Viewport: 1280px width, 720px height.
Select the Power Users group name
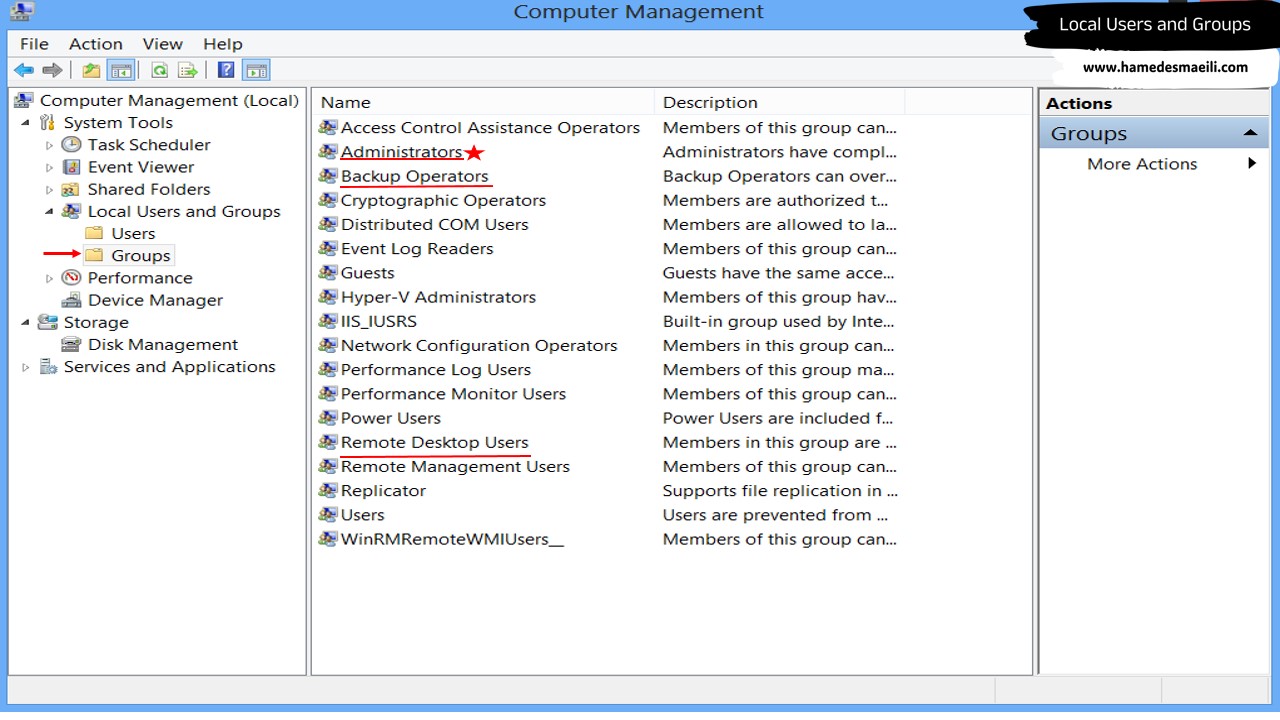click(x=391, y=418)
